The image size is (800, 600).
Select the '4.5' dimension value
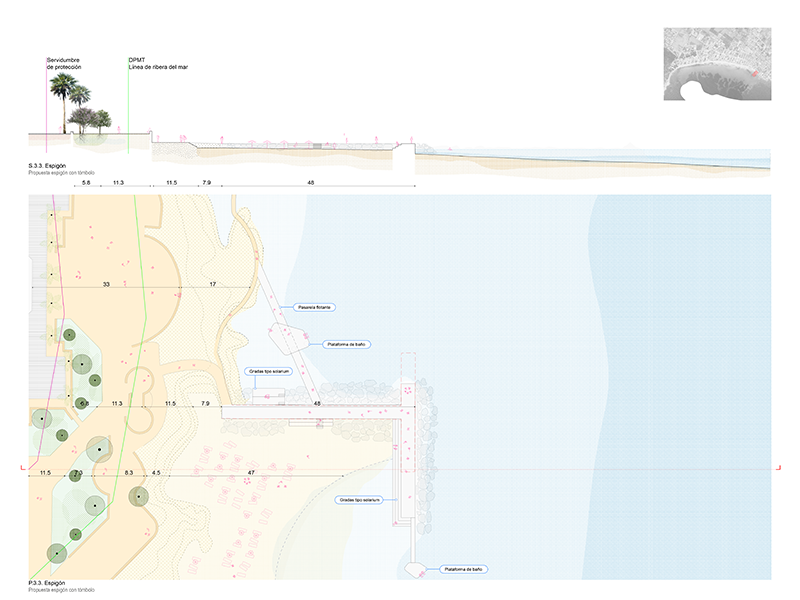pyautogui.click(x=155, y=471)
